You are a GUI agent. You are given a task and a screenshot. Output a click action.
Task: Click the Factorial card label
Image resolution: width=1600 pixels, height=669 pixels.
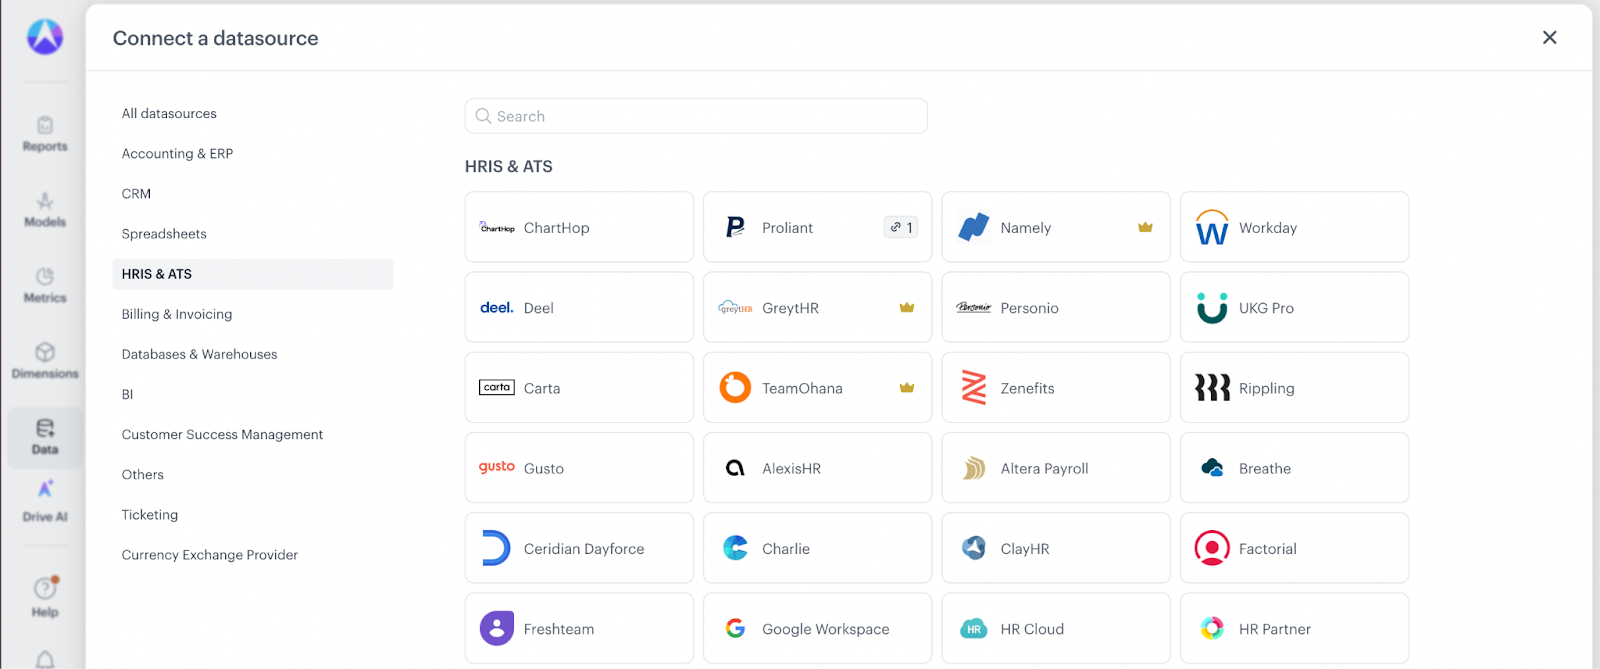(x=1268, y=549)
